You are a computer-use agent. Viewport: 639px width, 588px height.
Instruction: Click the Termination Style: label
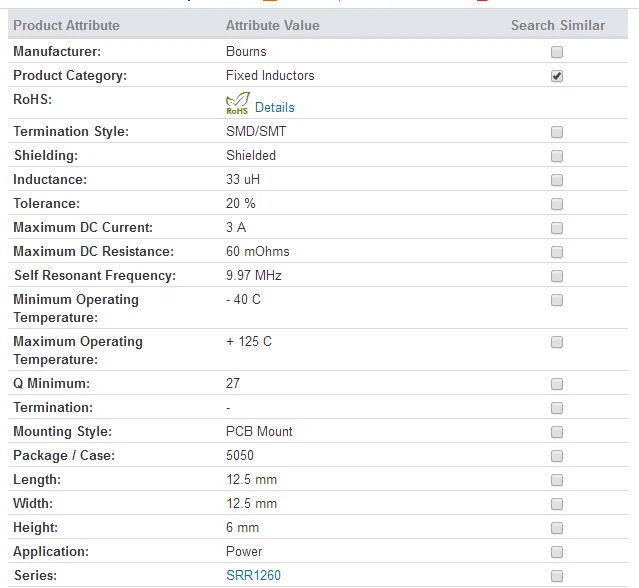point(71,132)
